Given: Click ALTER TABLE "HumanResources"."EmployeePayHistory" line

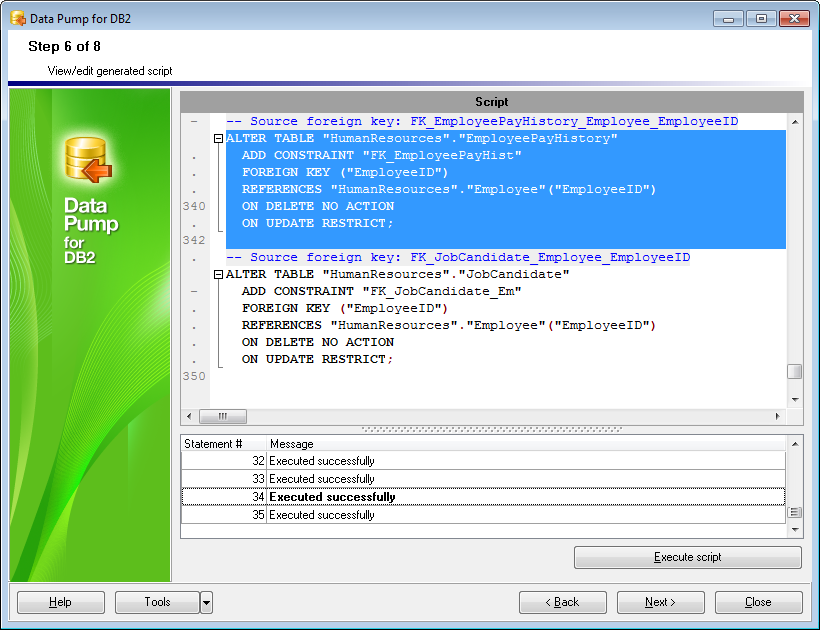Looking at the screenshot, I should (x=422, y=139).
